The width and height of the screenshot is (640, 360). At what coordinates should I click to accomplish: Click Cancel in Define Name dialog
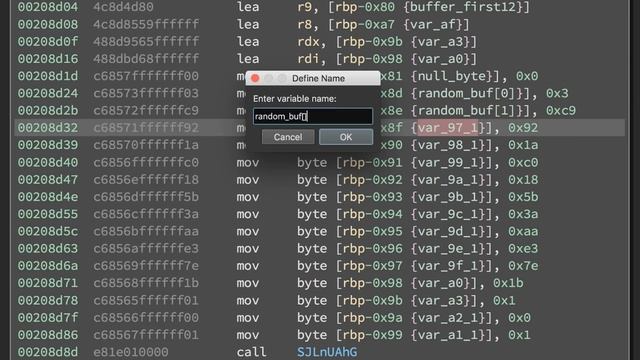[288, 137]
